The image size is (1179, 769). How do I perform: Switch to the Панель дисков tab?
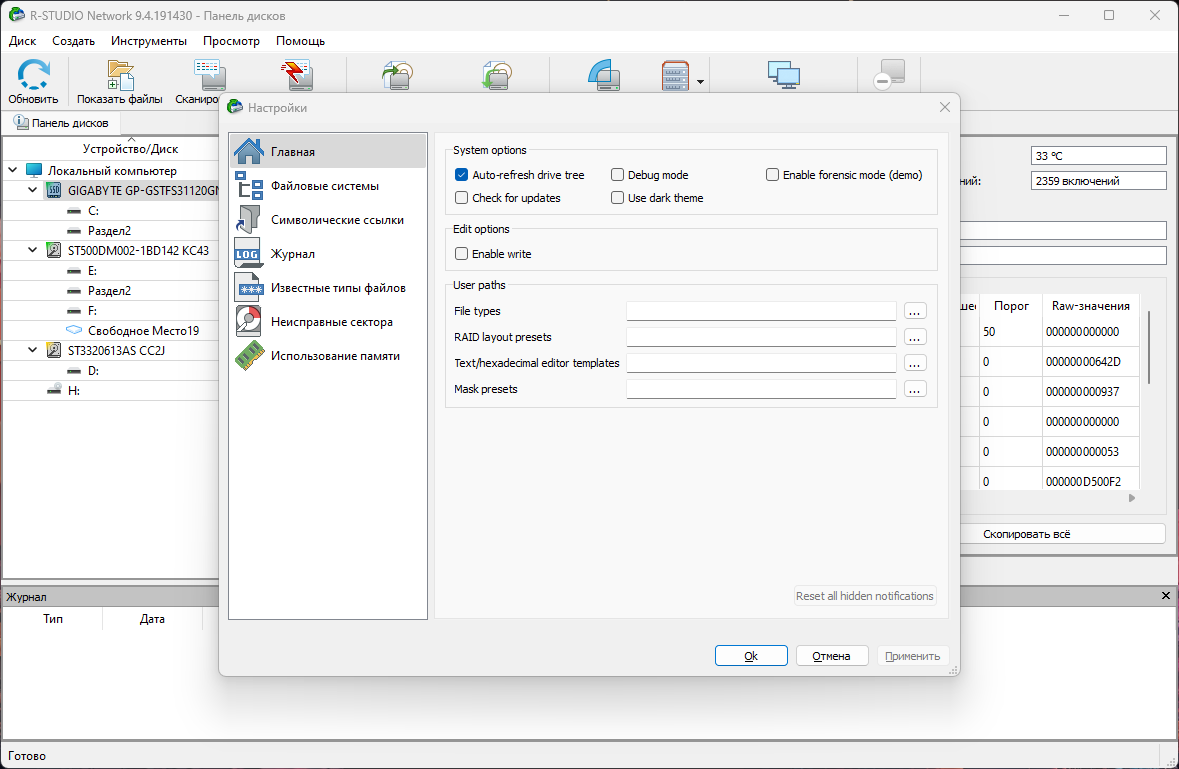(x=62, y=123)
